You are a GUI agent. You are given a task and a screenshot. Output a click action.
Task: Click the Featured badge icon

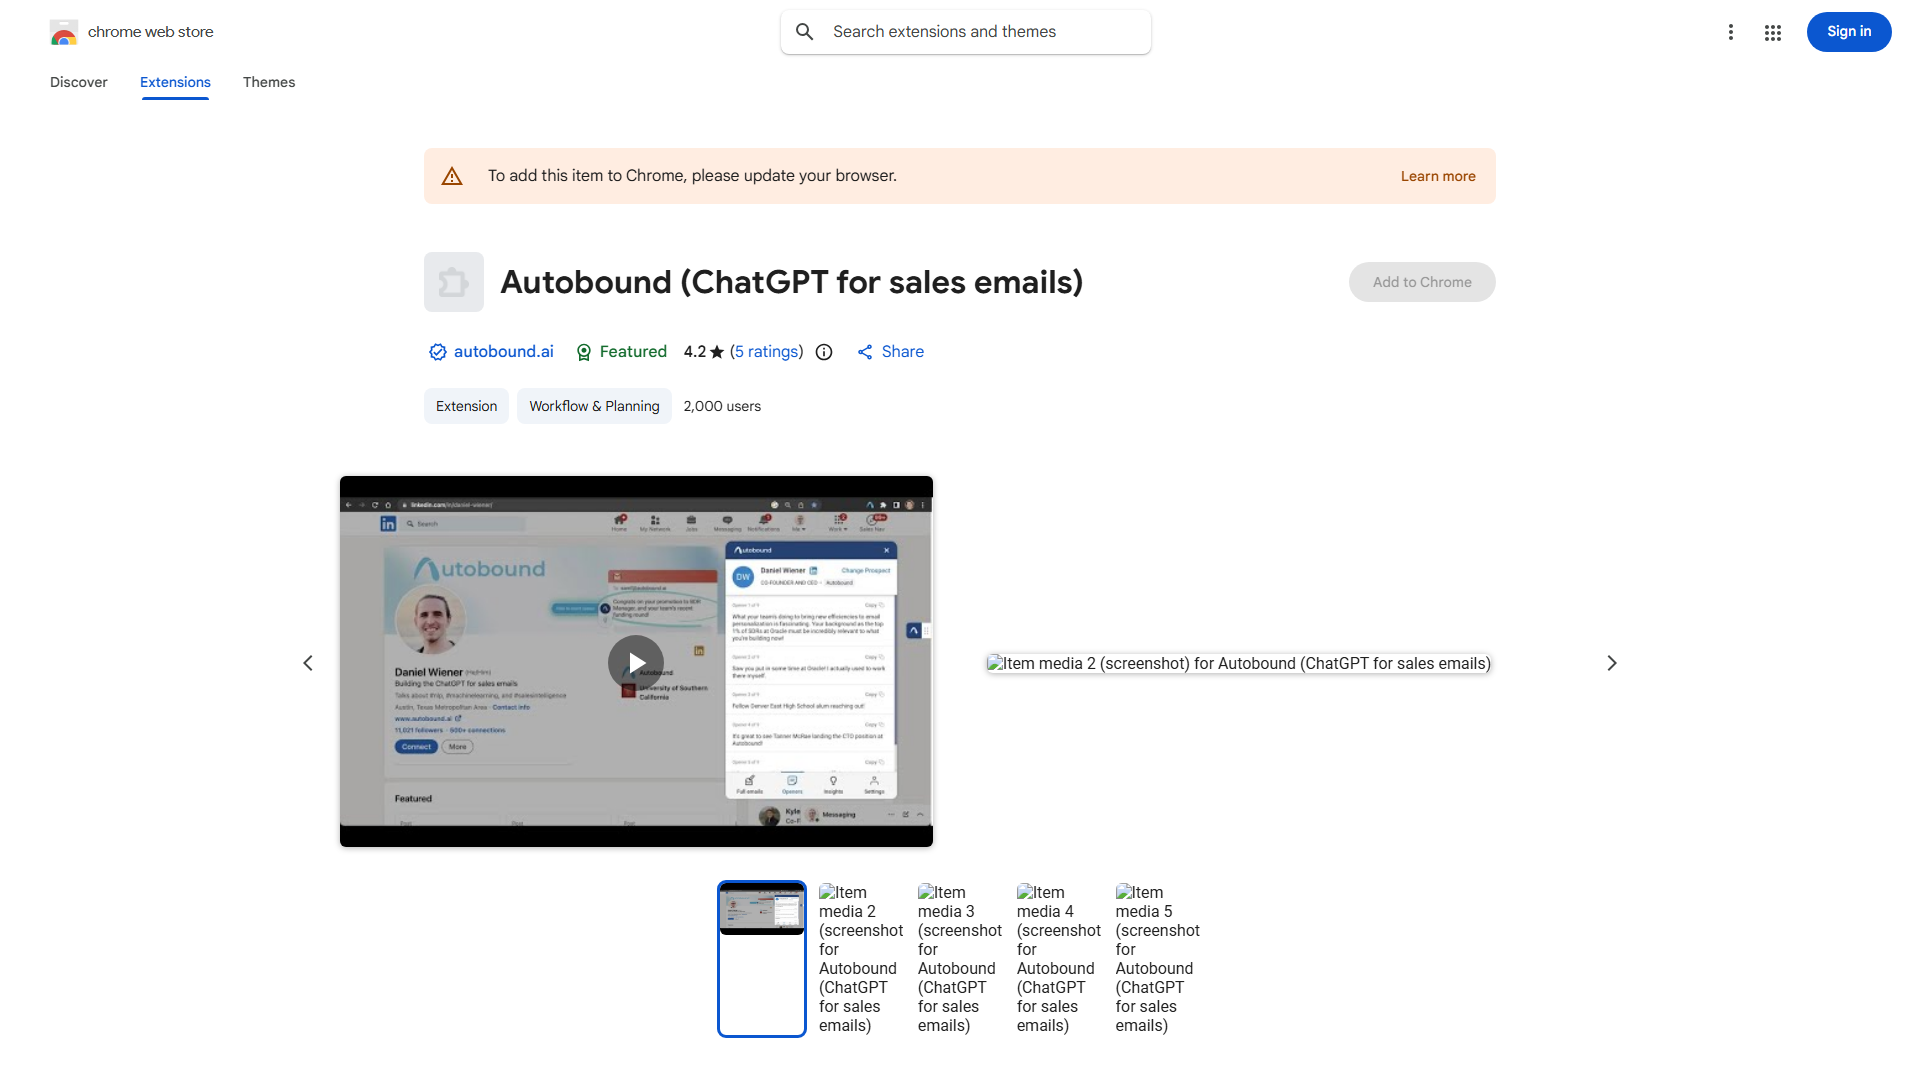[584, 352]
